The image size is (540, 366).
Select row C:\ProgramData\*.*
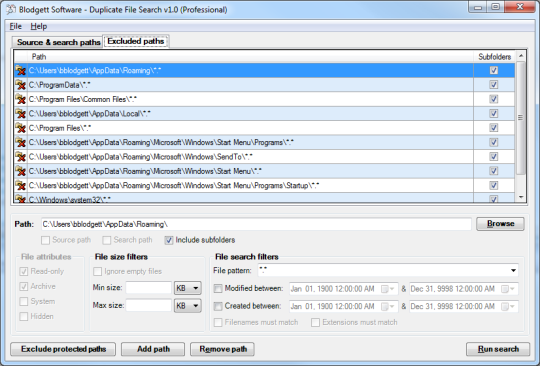pyautogui.click(x=264, y=85)
